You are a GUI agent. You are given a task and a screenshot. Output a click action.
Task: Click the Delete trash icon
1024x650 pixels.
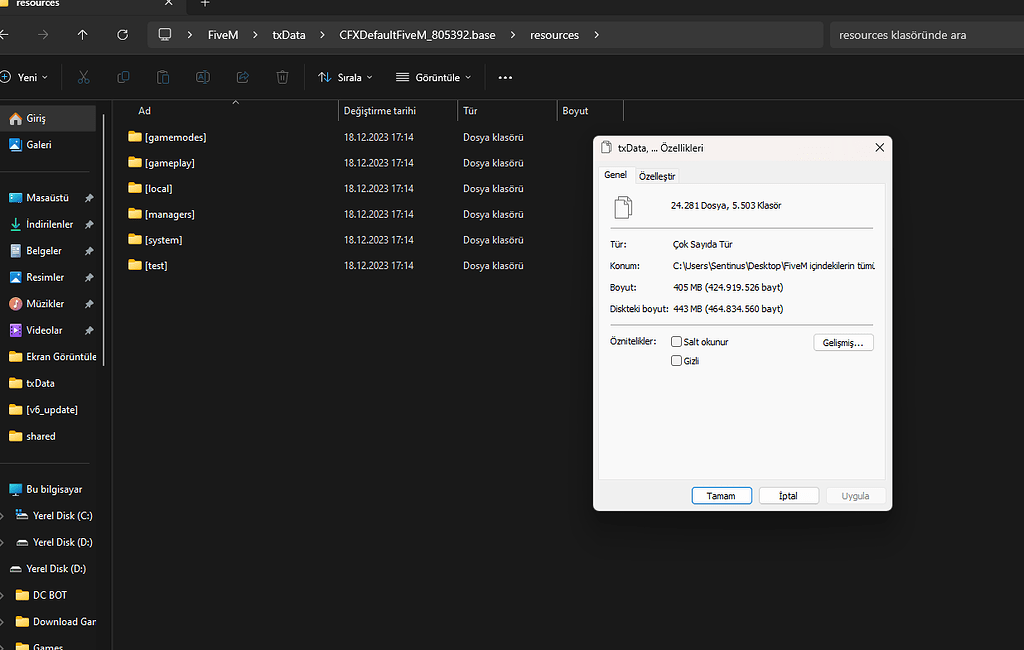(x=283, y=77)
